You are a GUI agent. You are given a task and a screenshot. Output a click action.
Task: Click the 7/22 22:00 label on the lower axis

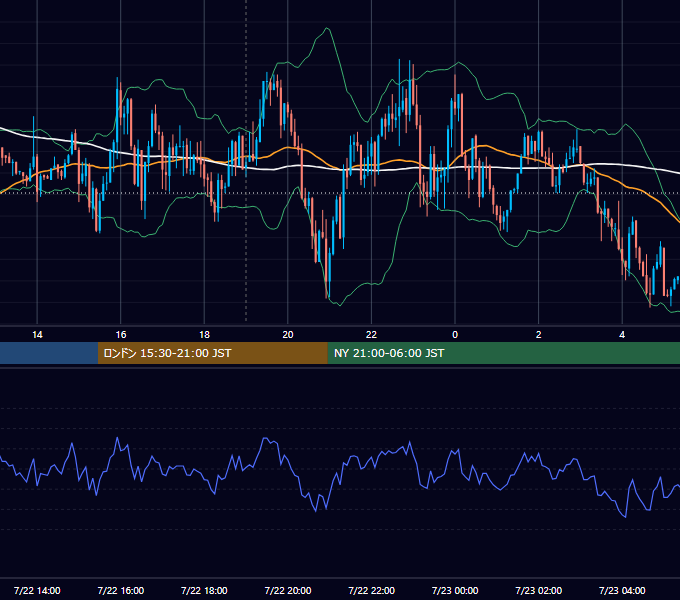pyautogui.click(x=372, y=590)
